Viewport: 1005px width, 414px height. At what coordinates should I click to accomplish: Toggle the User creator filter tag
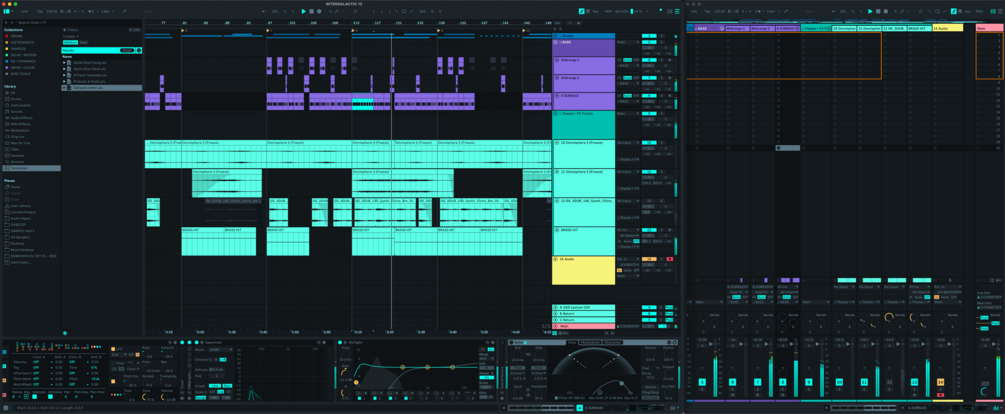[83, 42]
